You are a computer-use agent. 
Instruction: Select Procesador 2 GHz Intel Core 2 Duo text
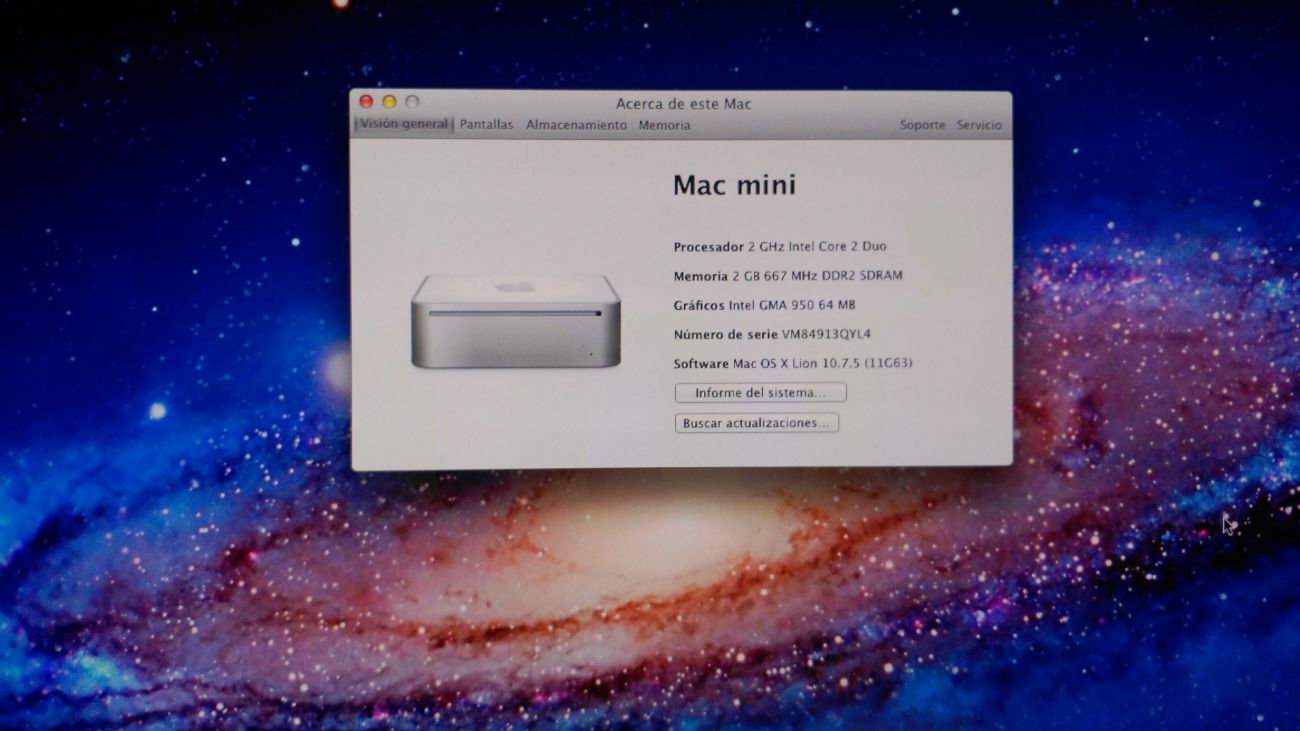pyautogui.click(x=780, y=247)
